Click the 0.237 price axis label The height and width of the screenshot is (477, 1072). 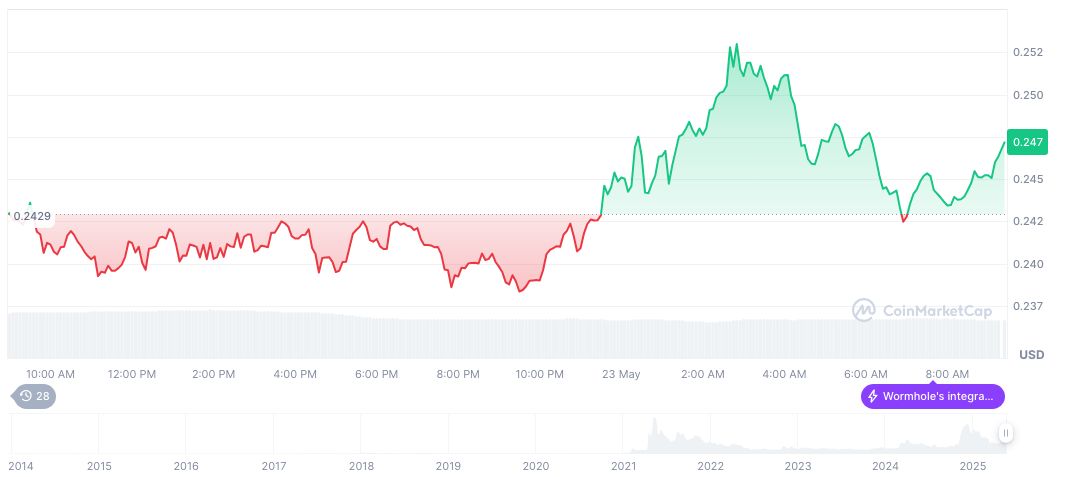1027,306
